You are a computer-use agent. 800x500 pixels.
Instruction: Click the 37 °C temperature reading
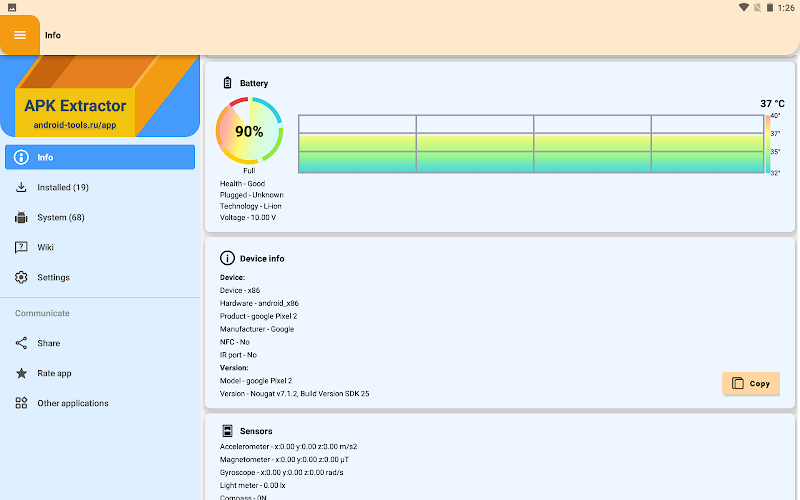(772, 104)
